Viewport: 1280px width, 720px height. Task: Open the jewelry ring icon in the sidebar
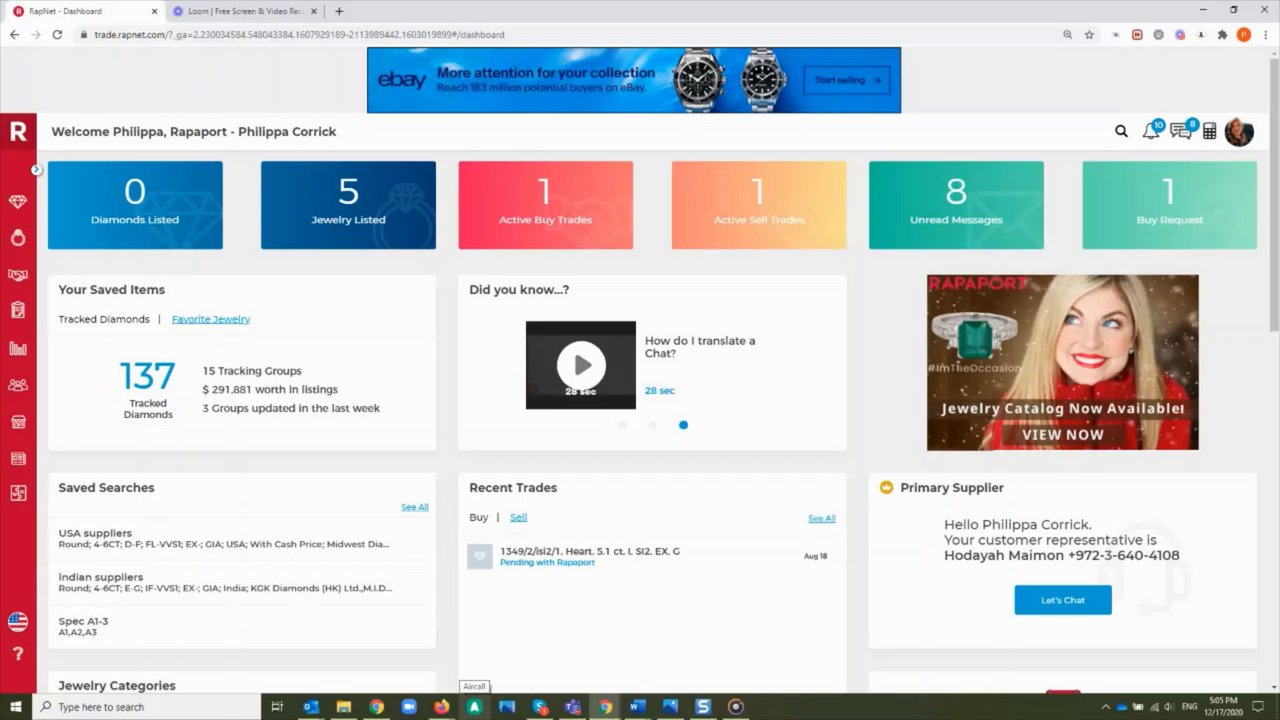pos(18,238)
